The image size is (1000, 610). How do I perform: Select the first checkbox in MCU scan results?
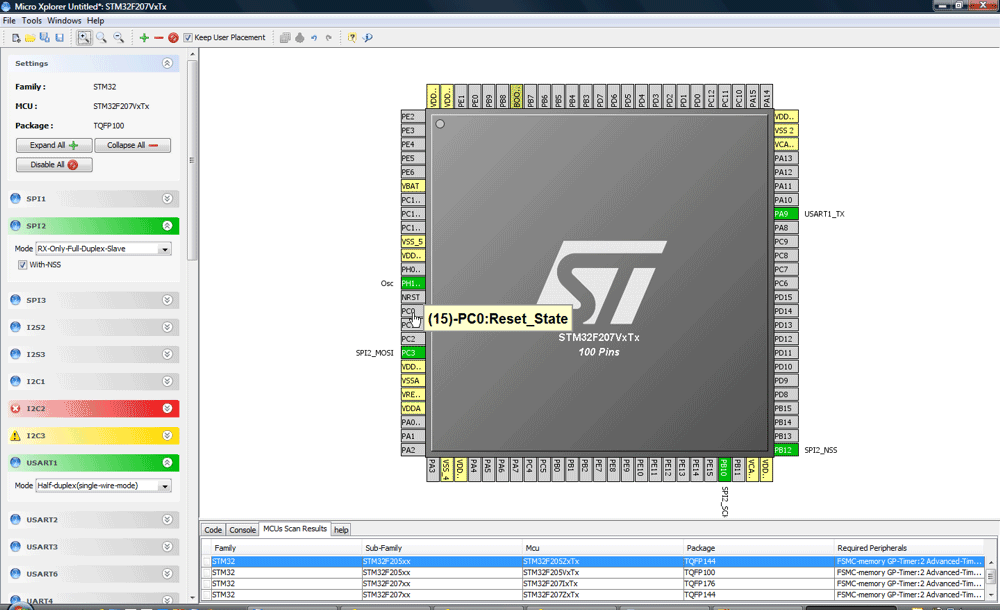(206, 561)
